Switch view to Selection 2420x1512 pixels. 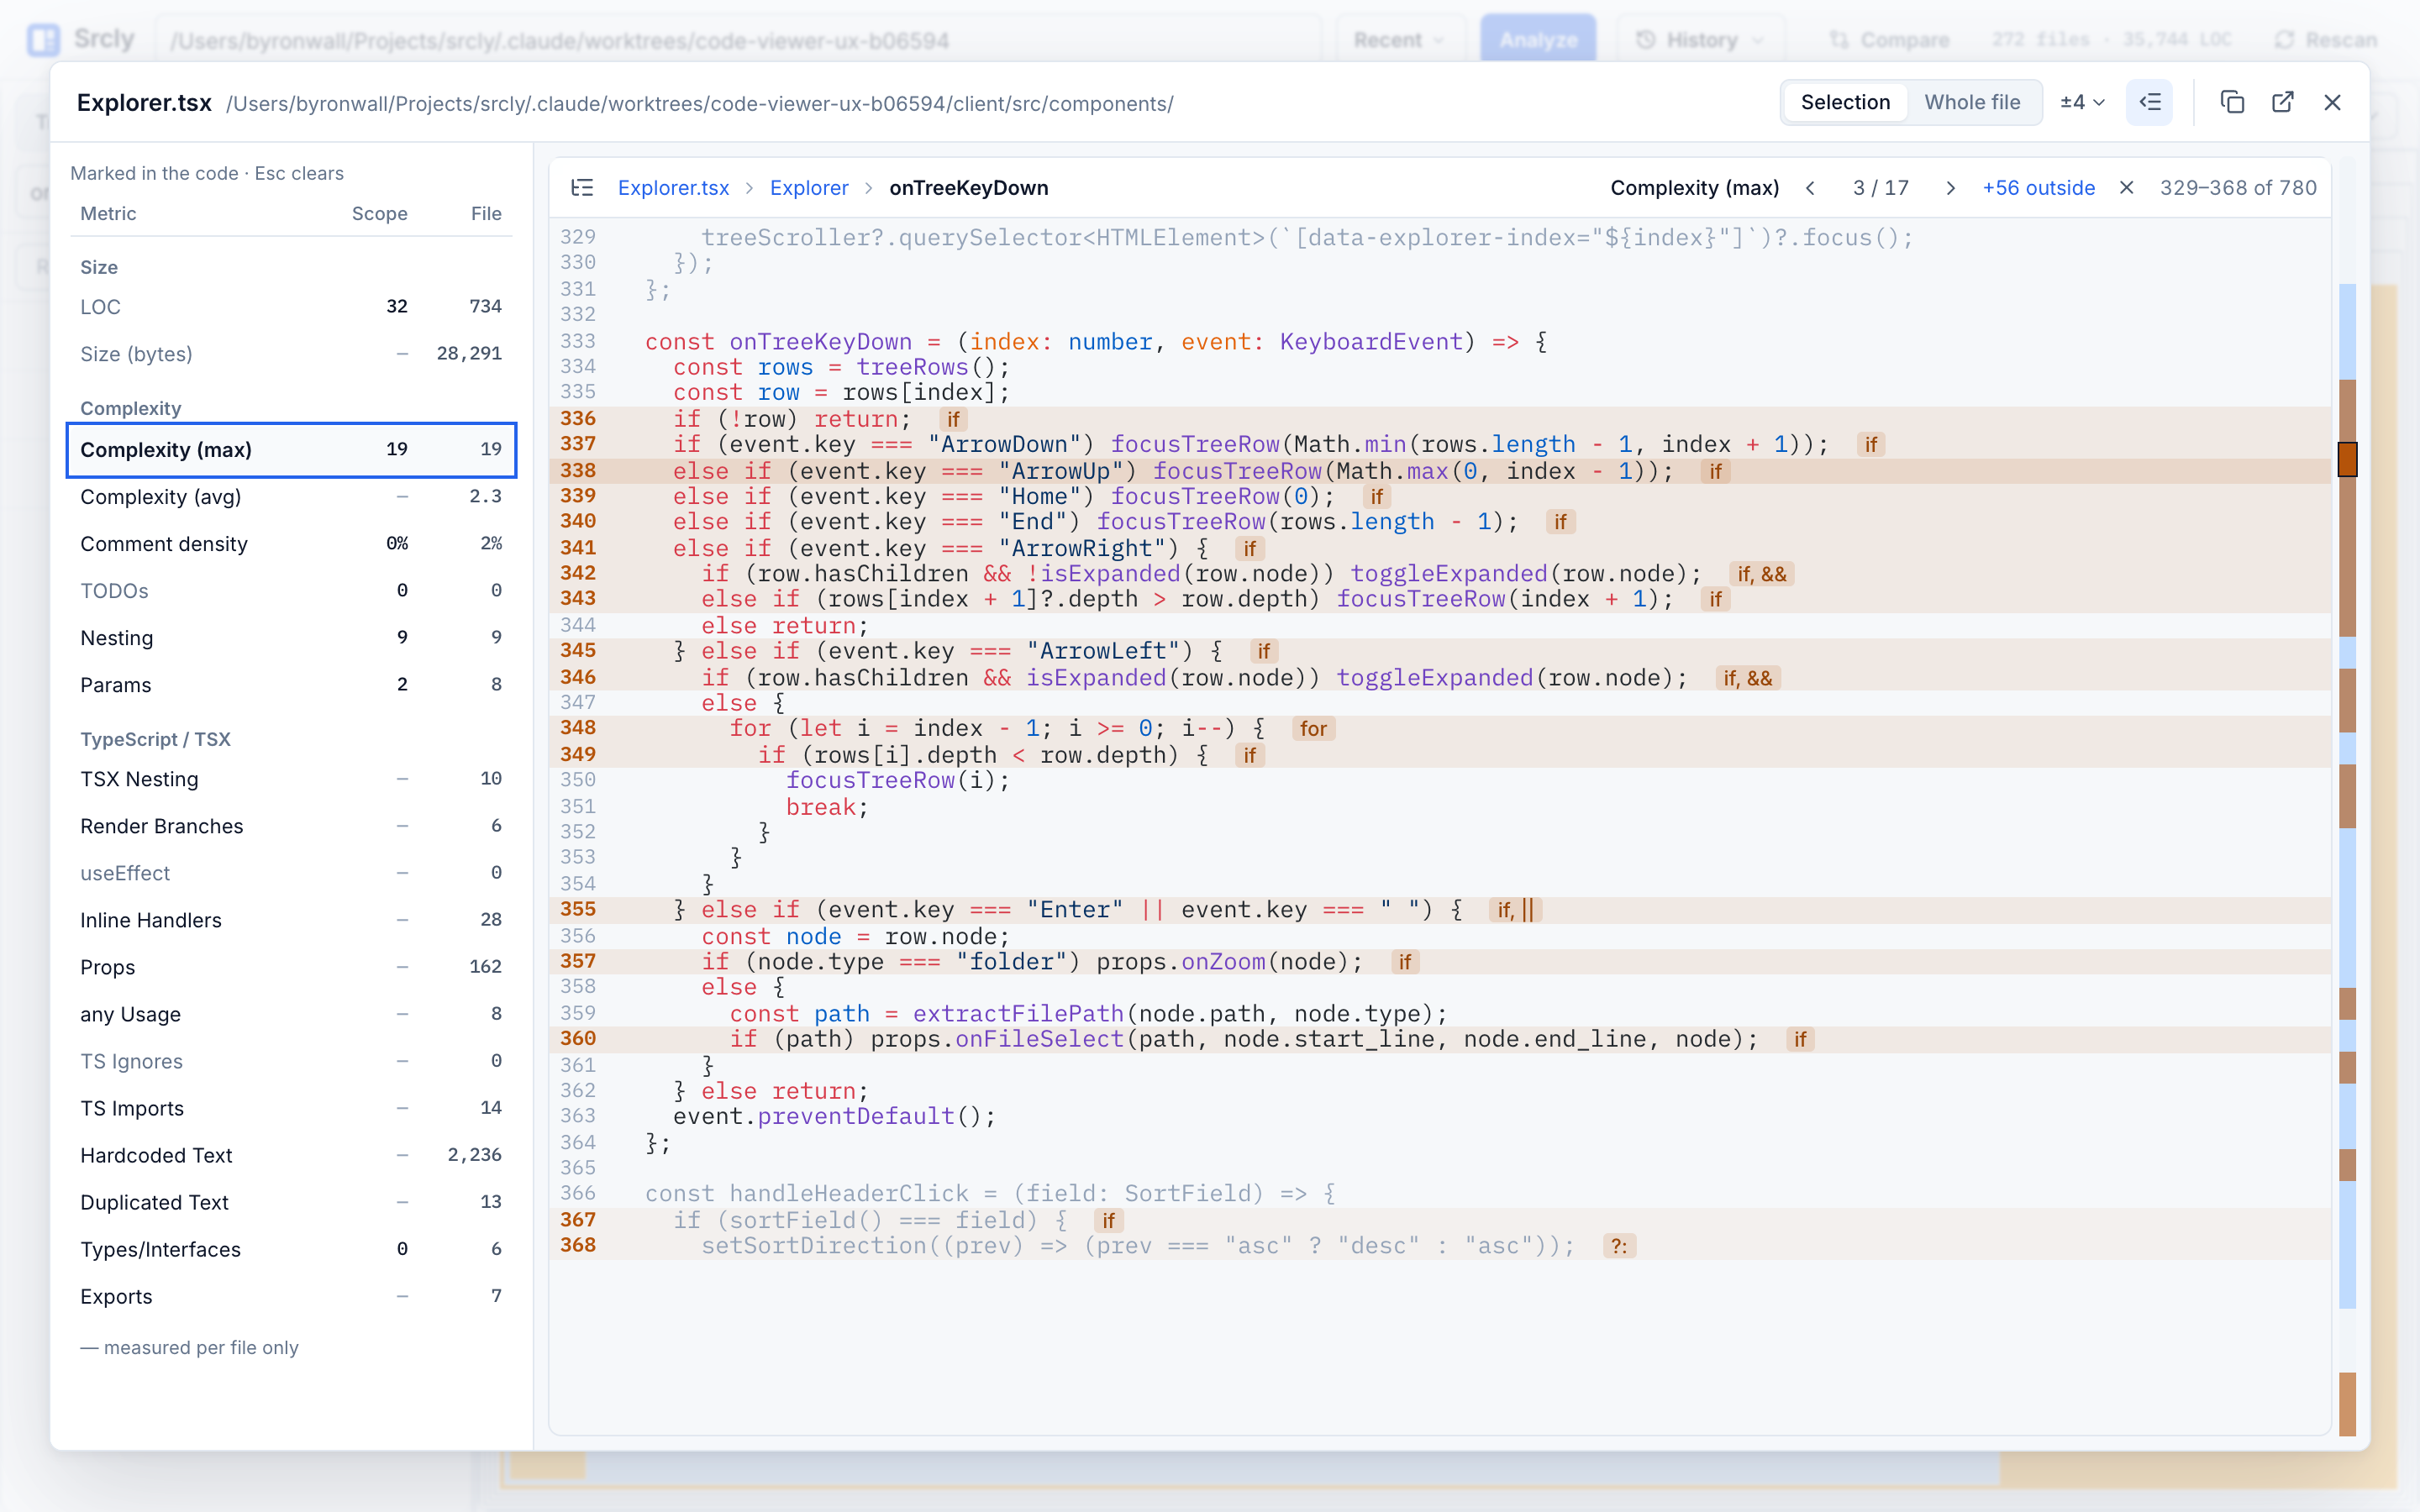pyautogui.click(x=1845, y=102)
